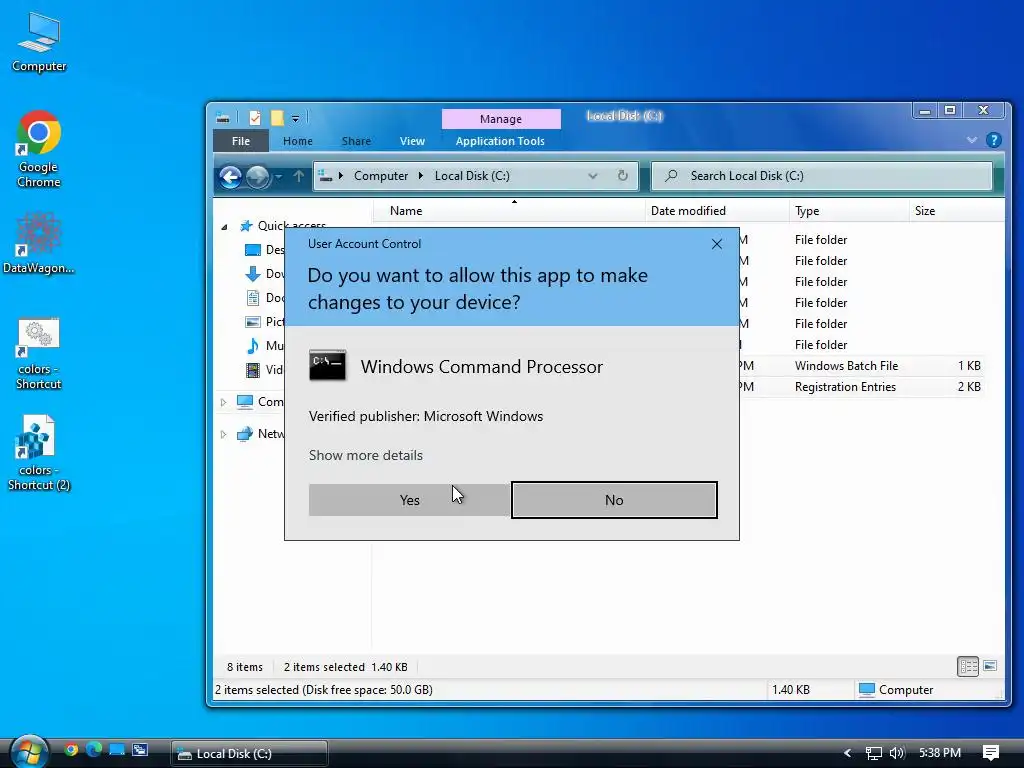Click Local Disk (C:) address breadcrumb
The image size is (1024, 768).
coord(472,176)
